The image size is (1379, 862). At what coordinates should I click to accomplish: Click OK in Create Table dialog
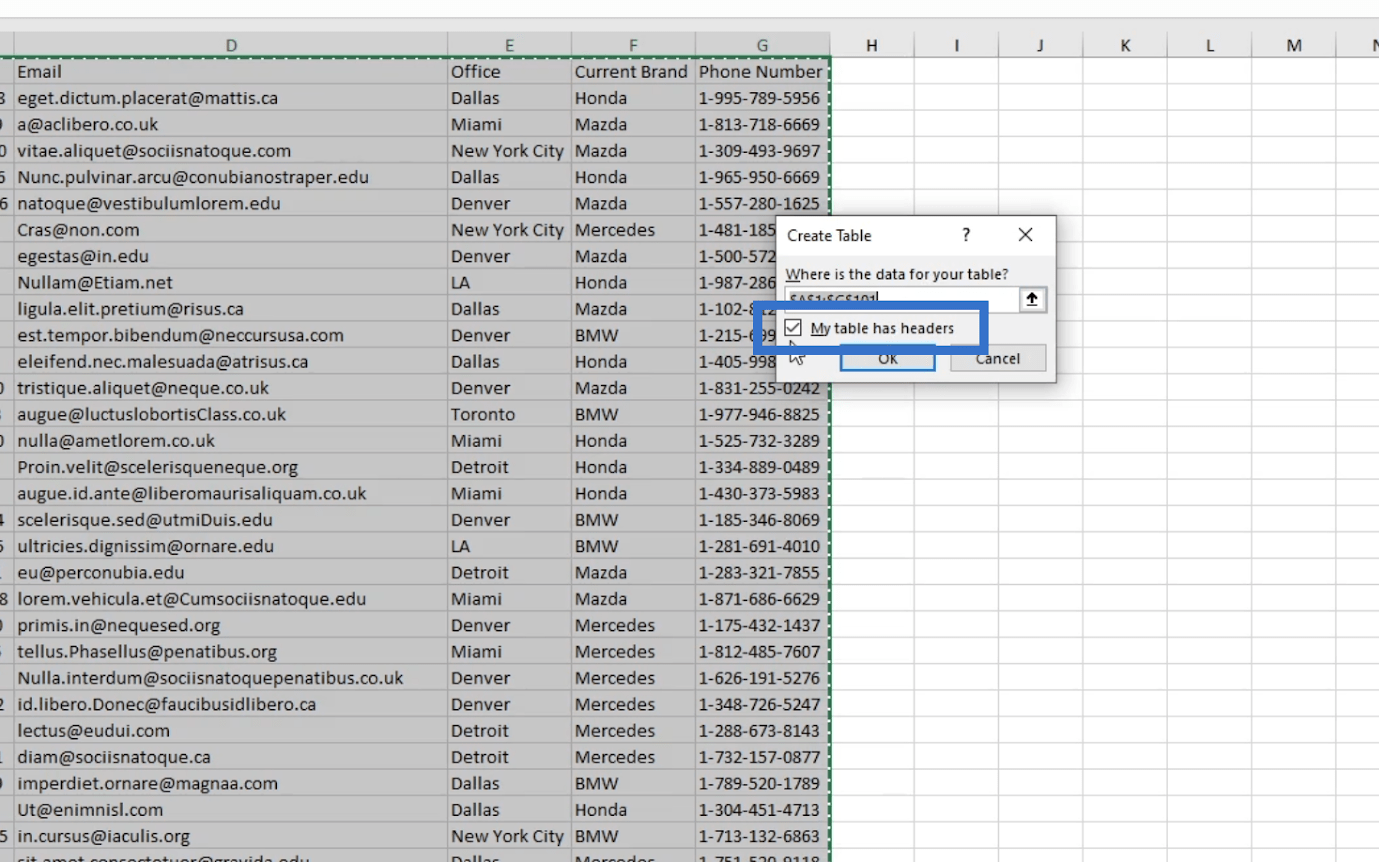[887, 358]
